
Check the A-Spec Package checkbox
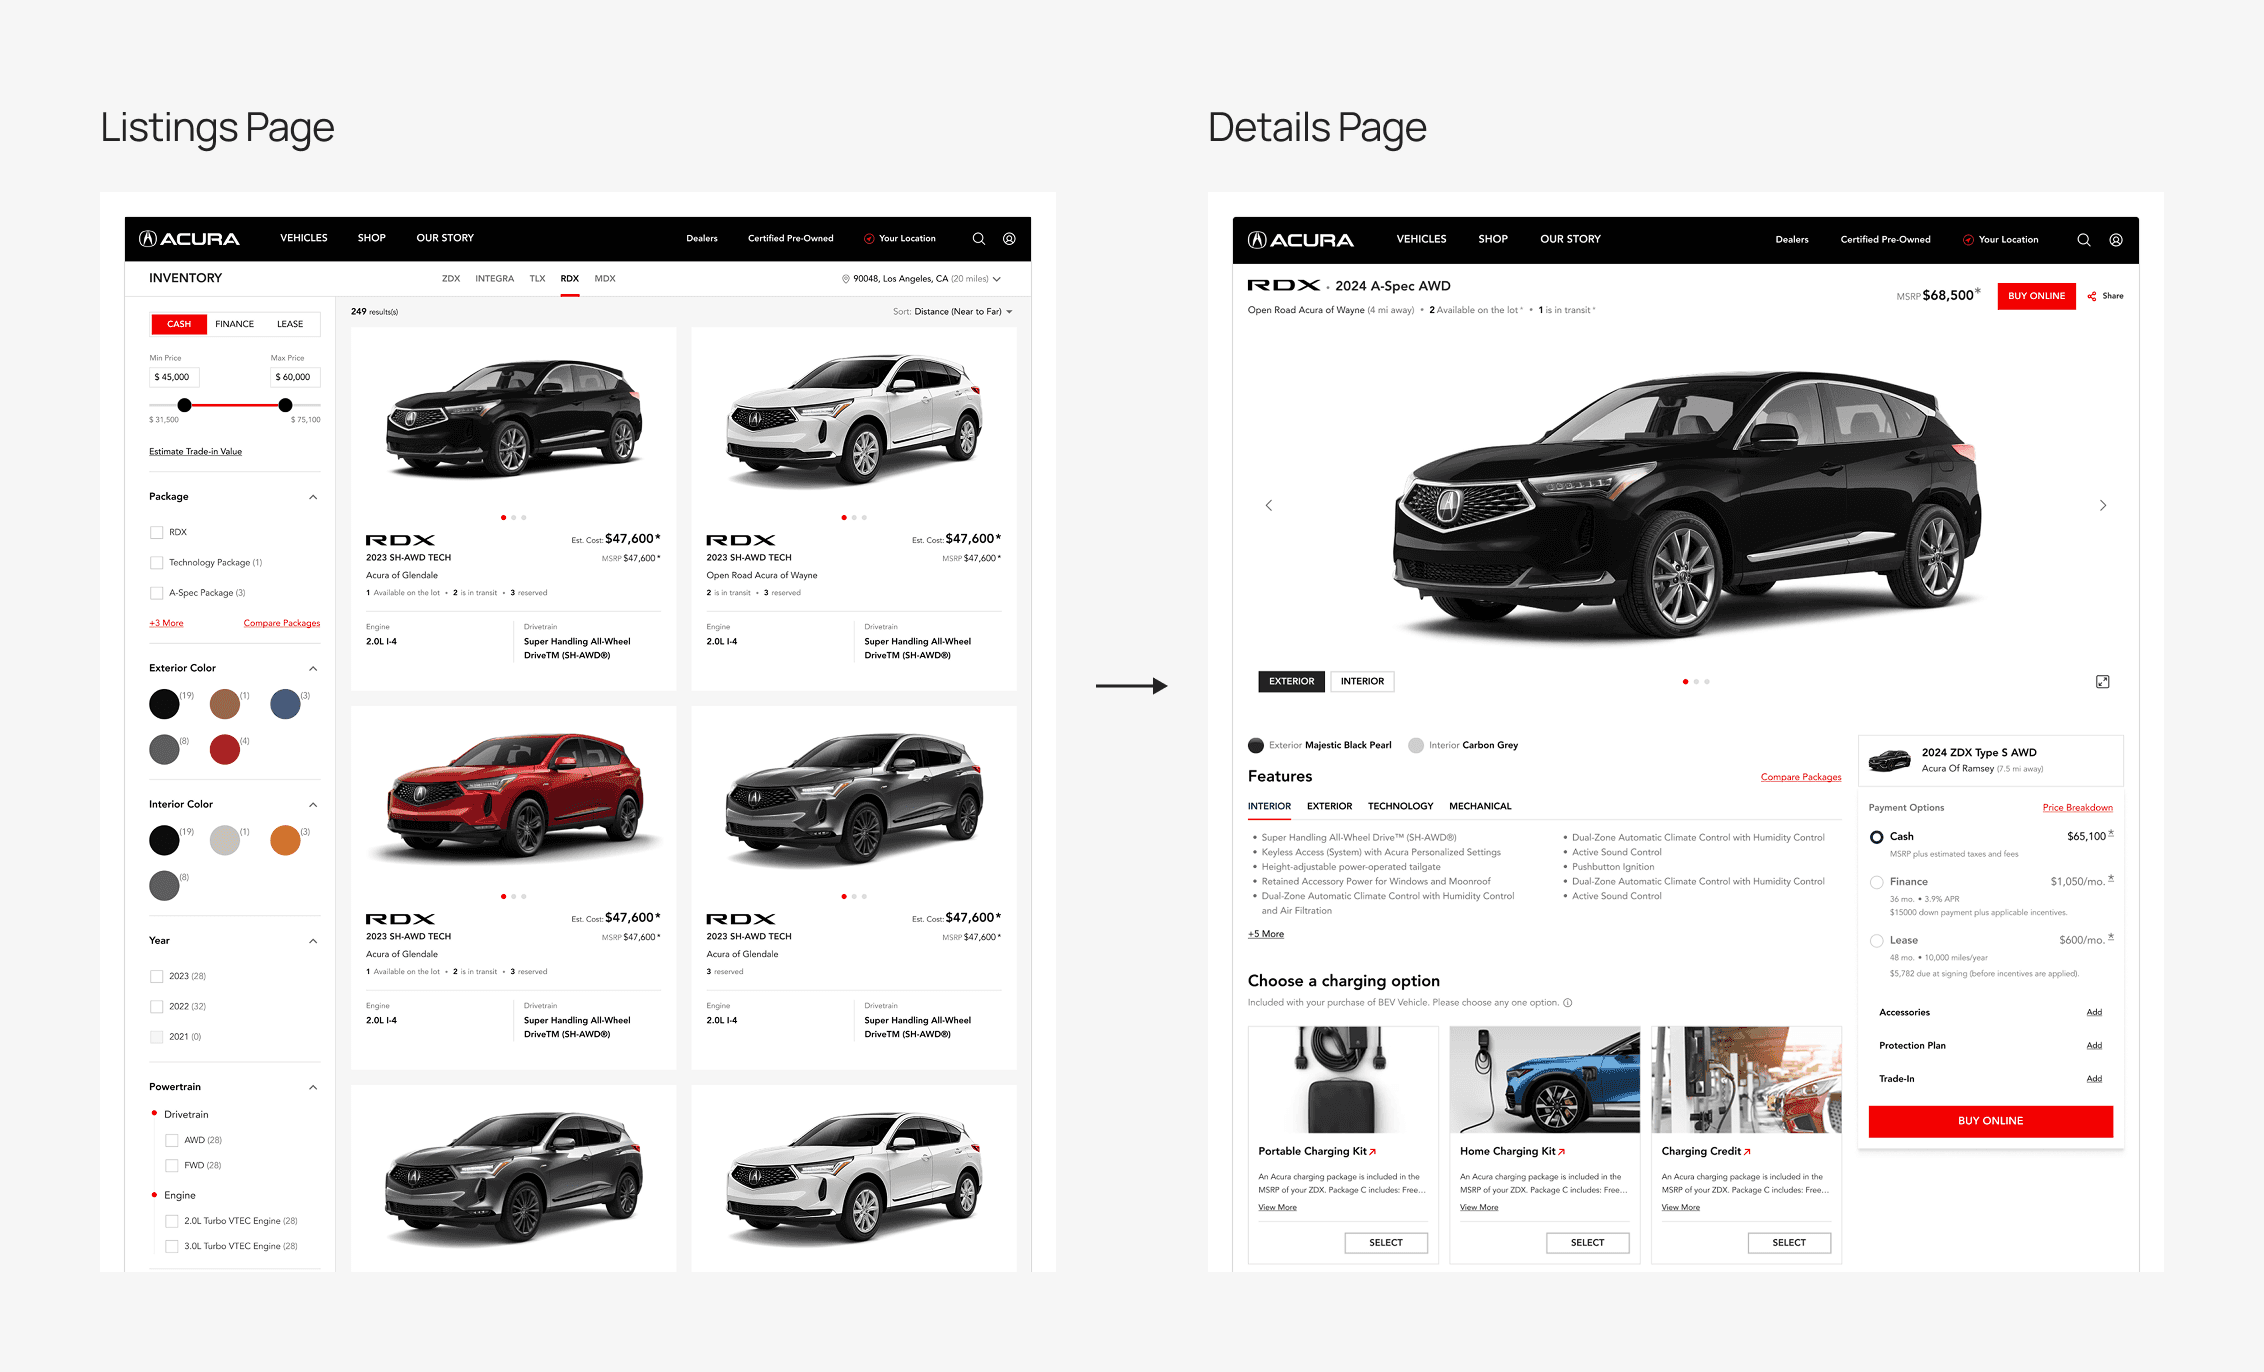point(157,593)
